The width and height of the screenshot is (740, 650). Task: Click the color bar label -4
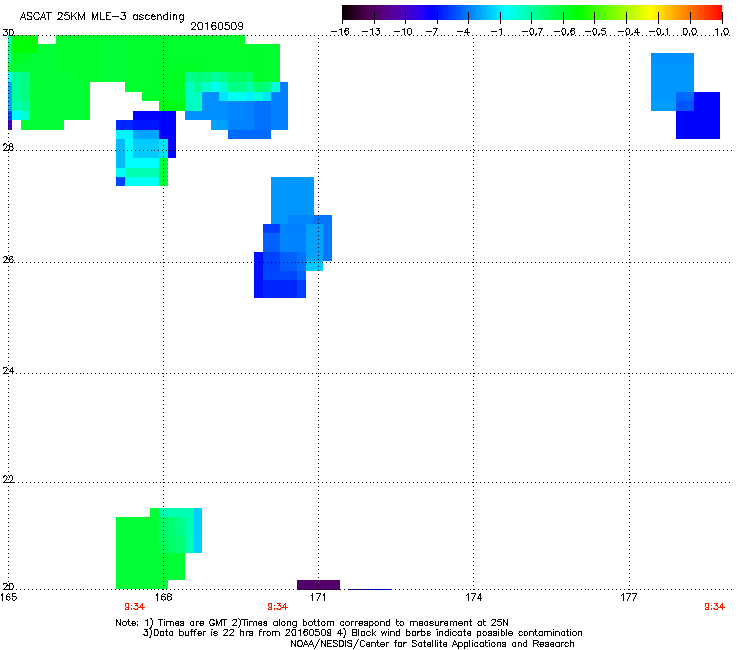(x=464, y=32)
